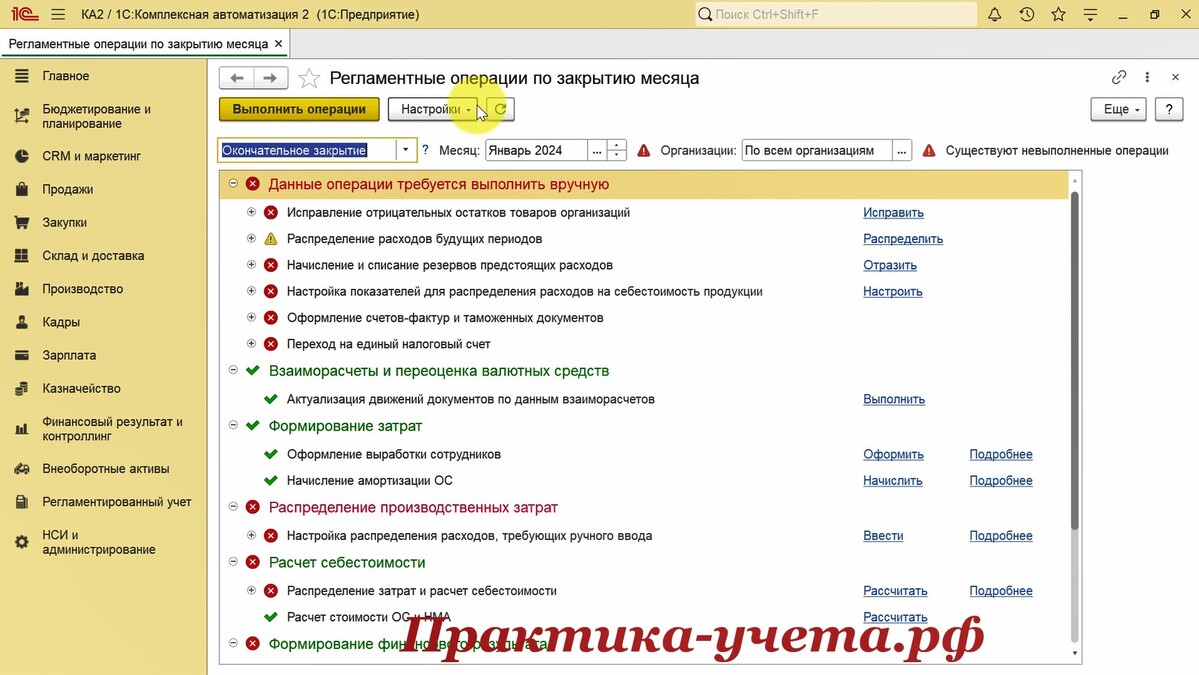Click the Распределить link

(903, 239)
